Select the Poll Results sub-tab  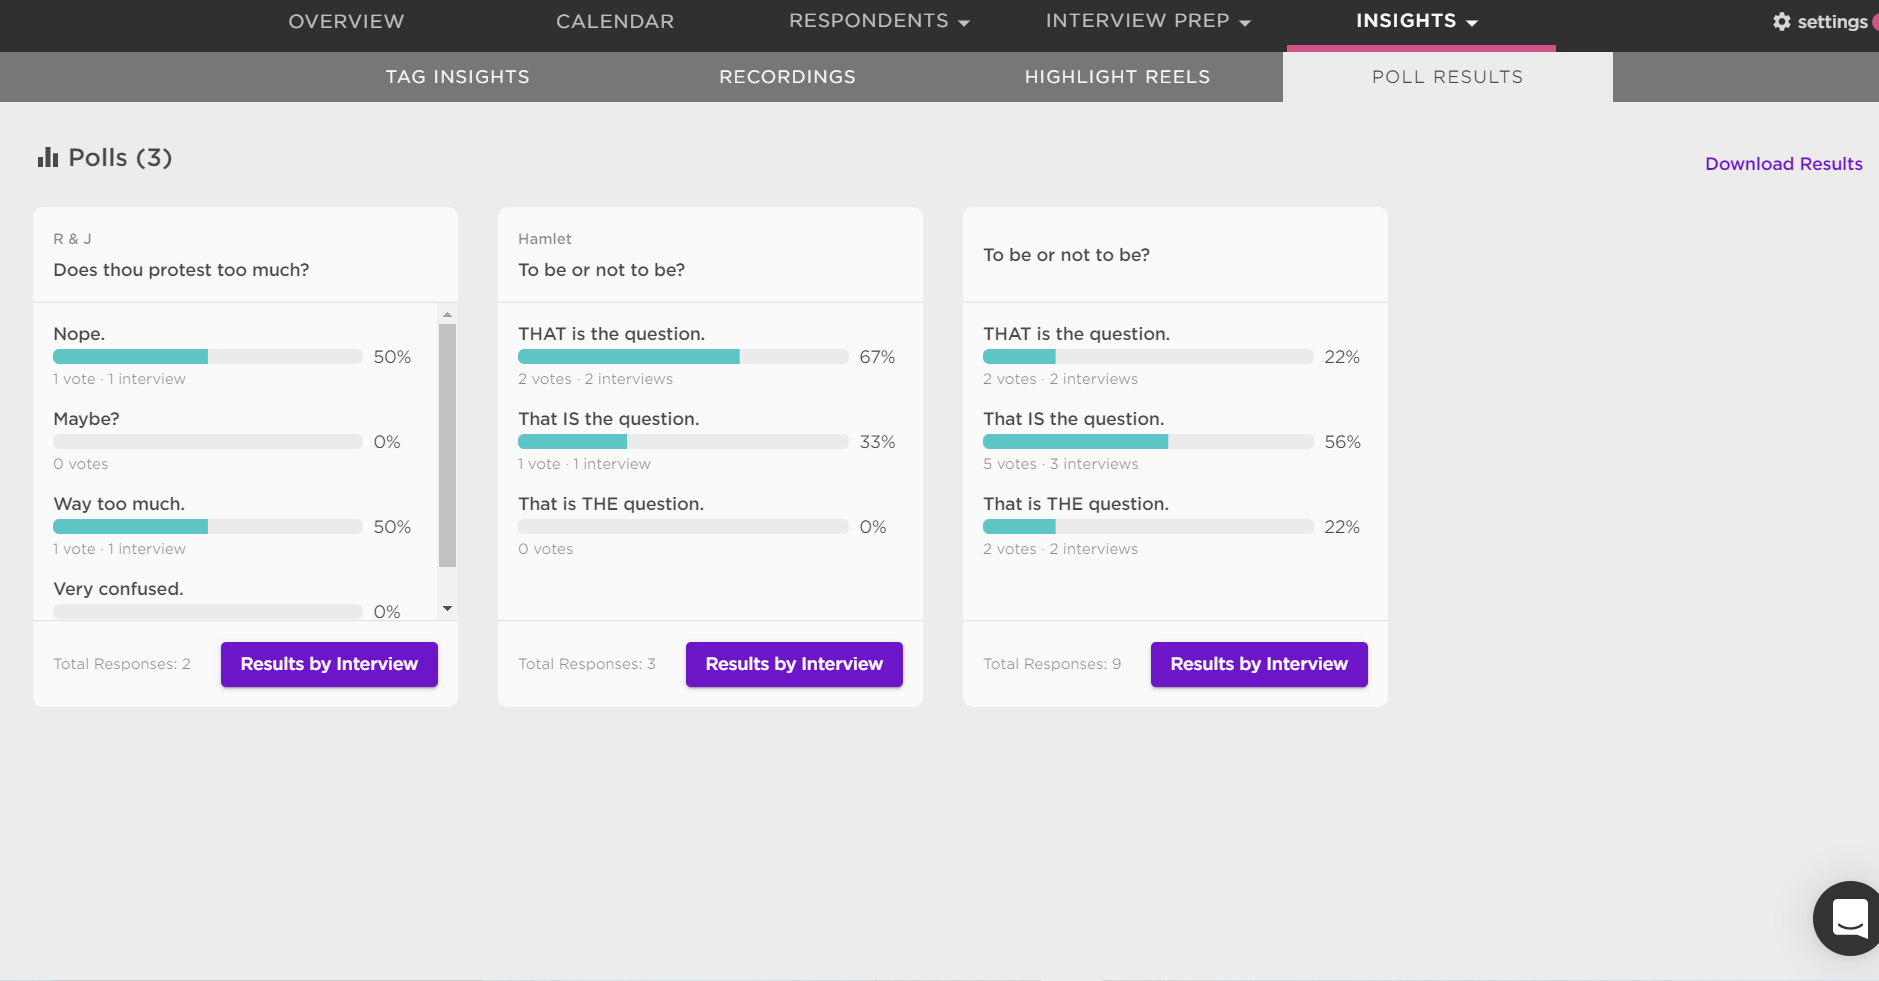coord(1448,77)
